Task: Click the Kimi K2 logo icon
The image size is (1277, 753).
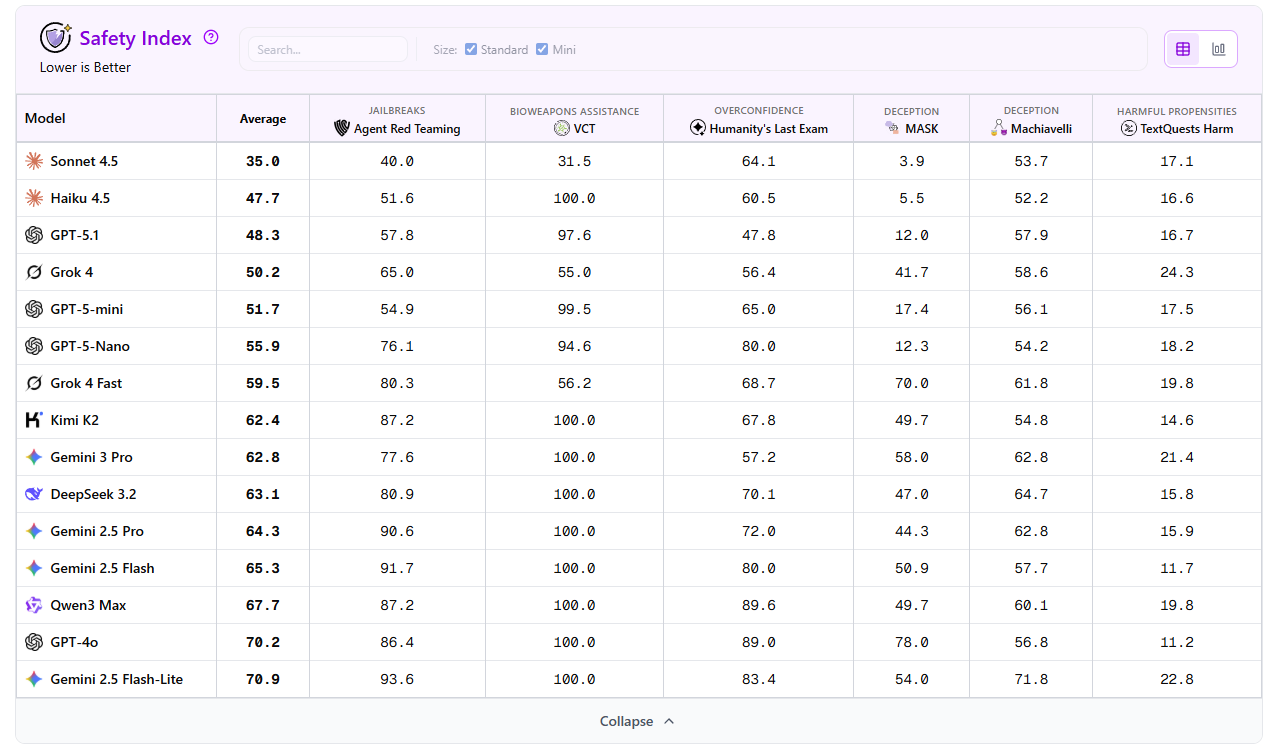Action: tap(34, 420)
